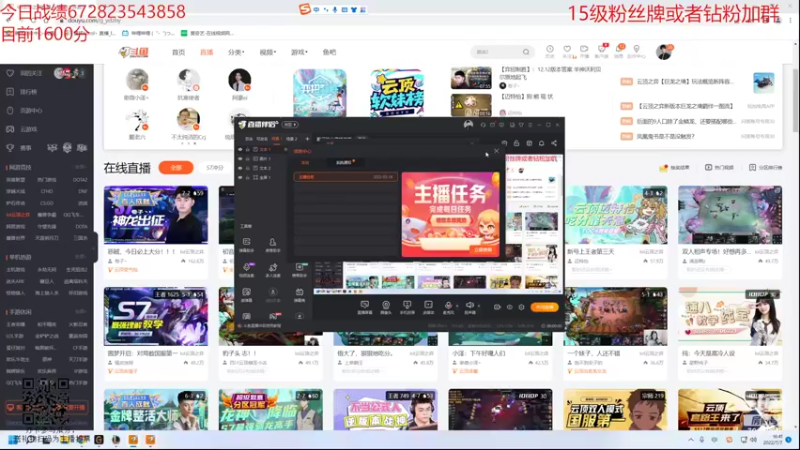
Task: Click the bell notification icon in companion window
Action: [x=541, y=143]
